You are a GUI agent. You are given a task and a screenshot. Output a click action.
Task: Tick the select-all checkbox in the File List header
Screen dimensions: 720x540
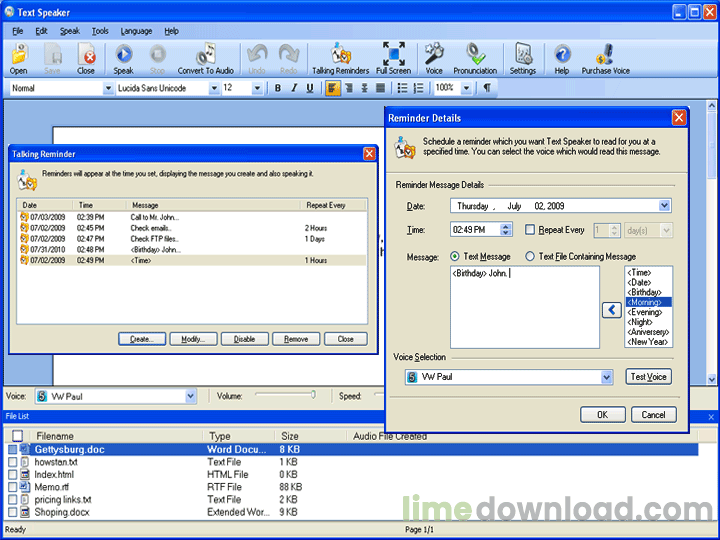[x=17, y=435]
